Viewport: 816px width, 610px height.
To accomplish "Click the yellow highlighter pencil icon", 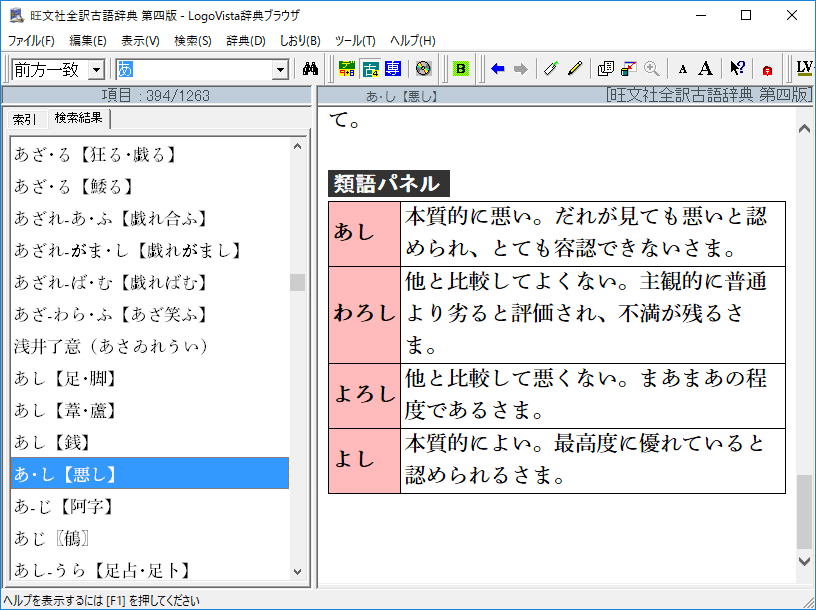I will [x=575, y=68].
